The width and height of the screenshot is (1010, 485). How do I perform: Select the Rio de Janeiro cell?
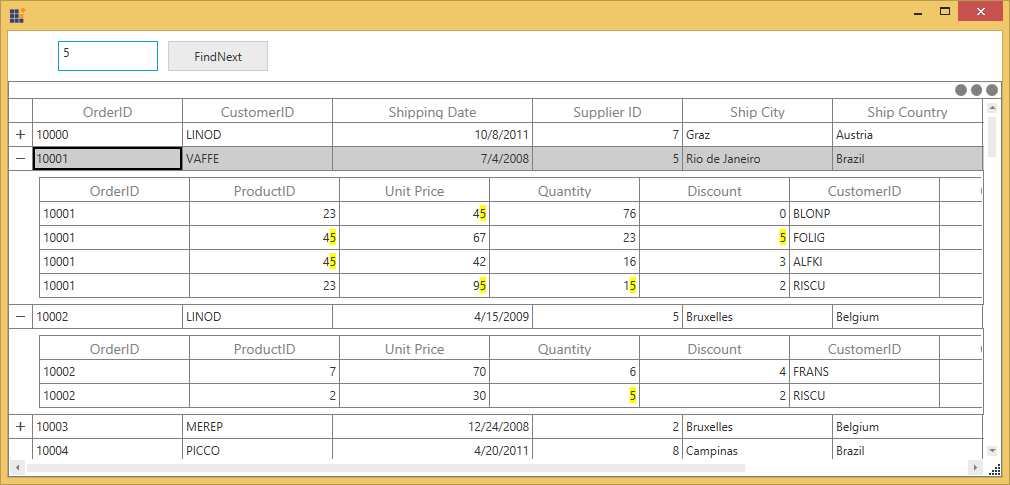(758, 158)
